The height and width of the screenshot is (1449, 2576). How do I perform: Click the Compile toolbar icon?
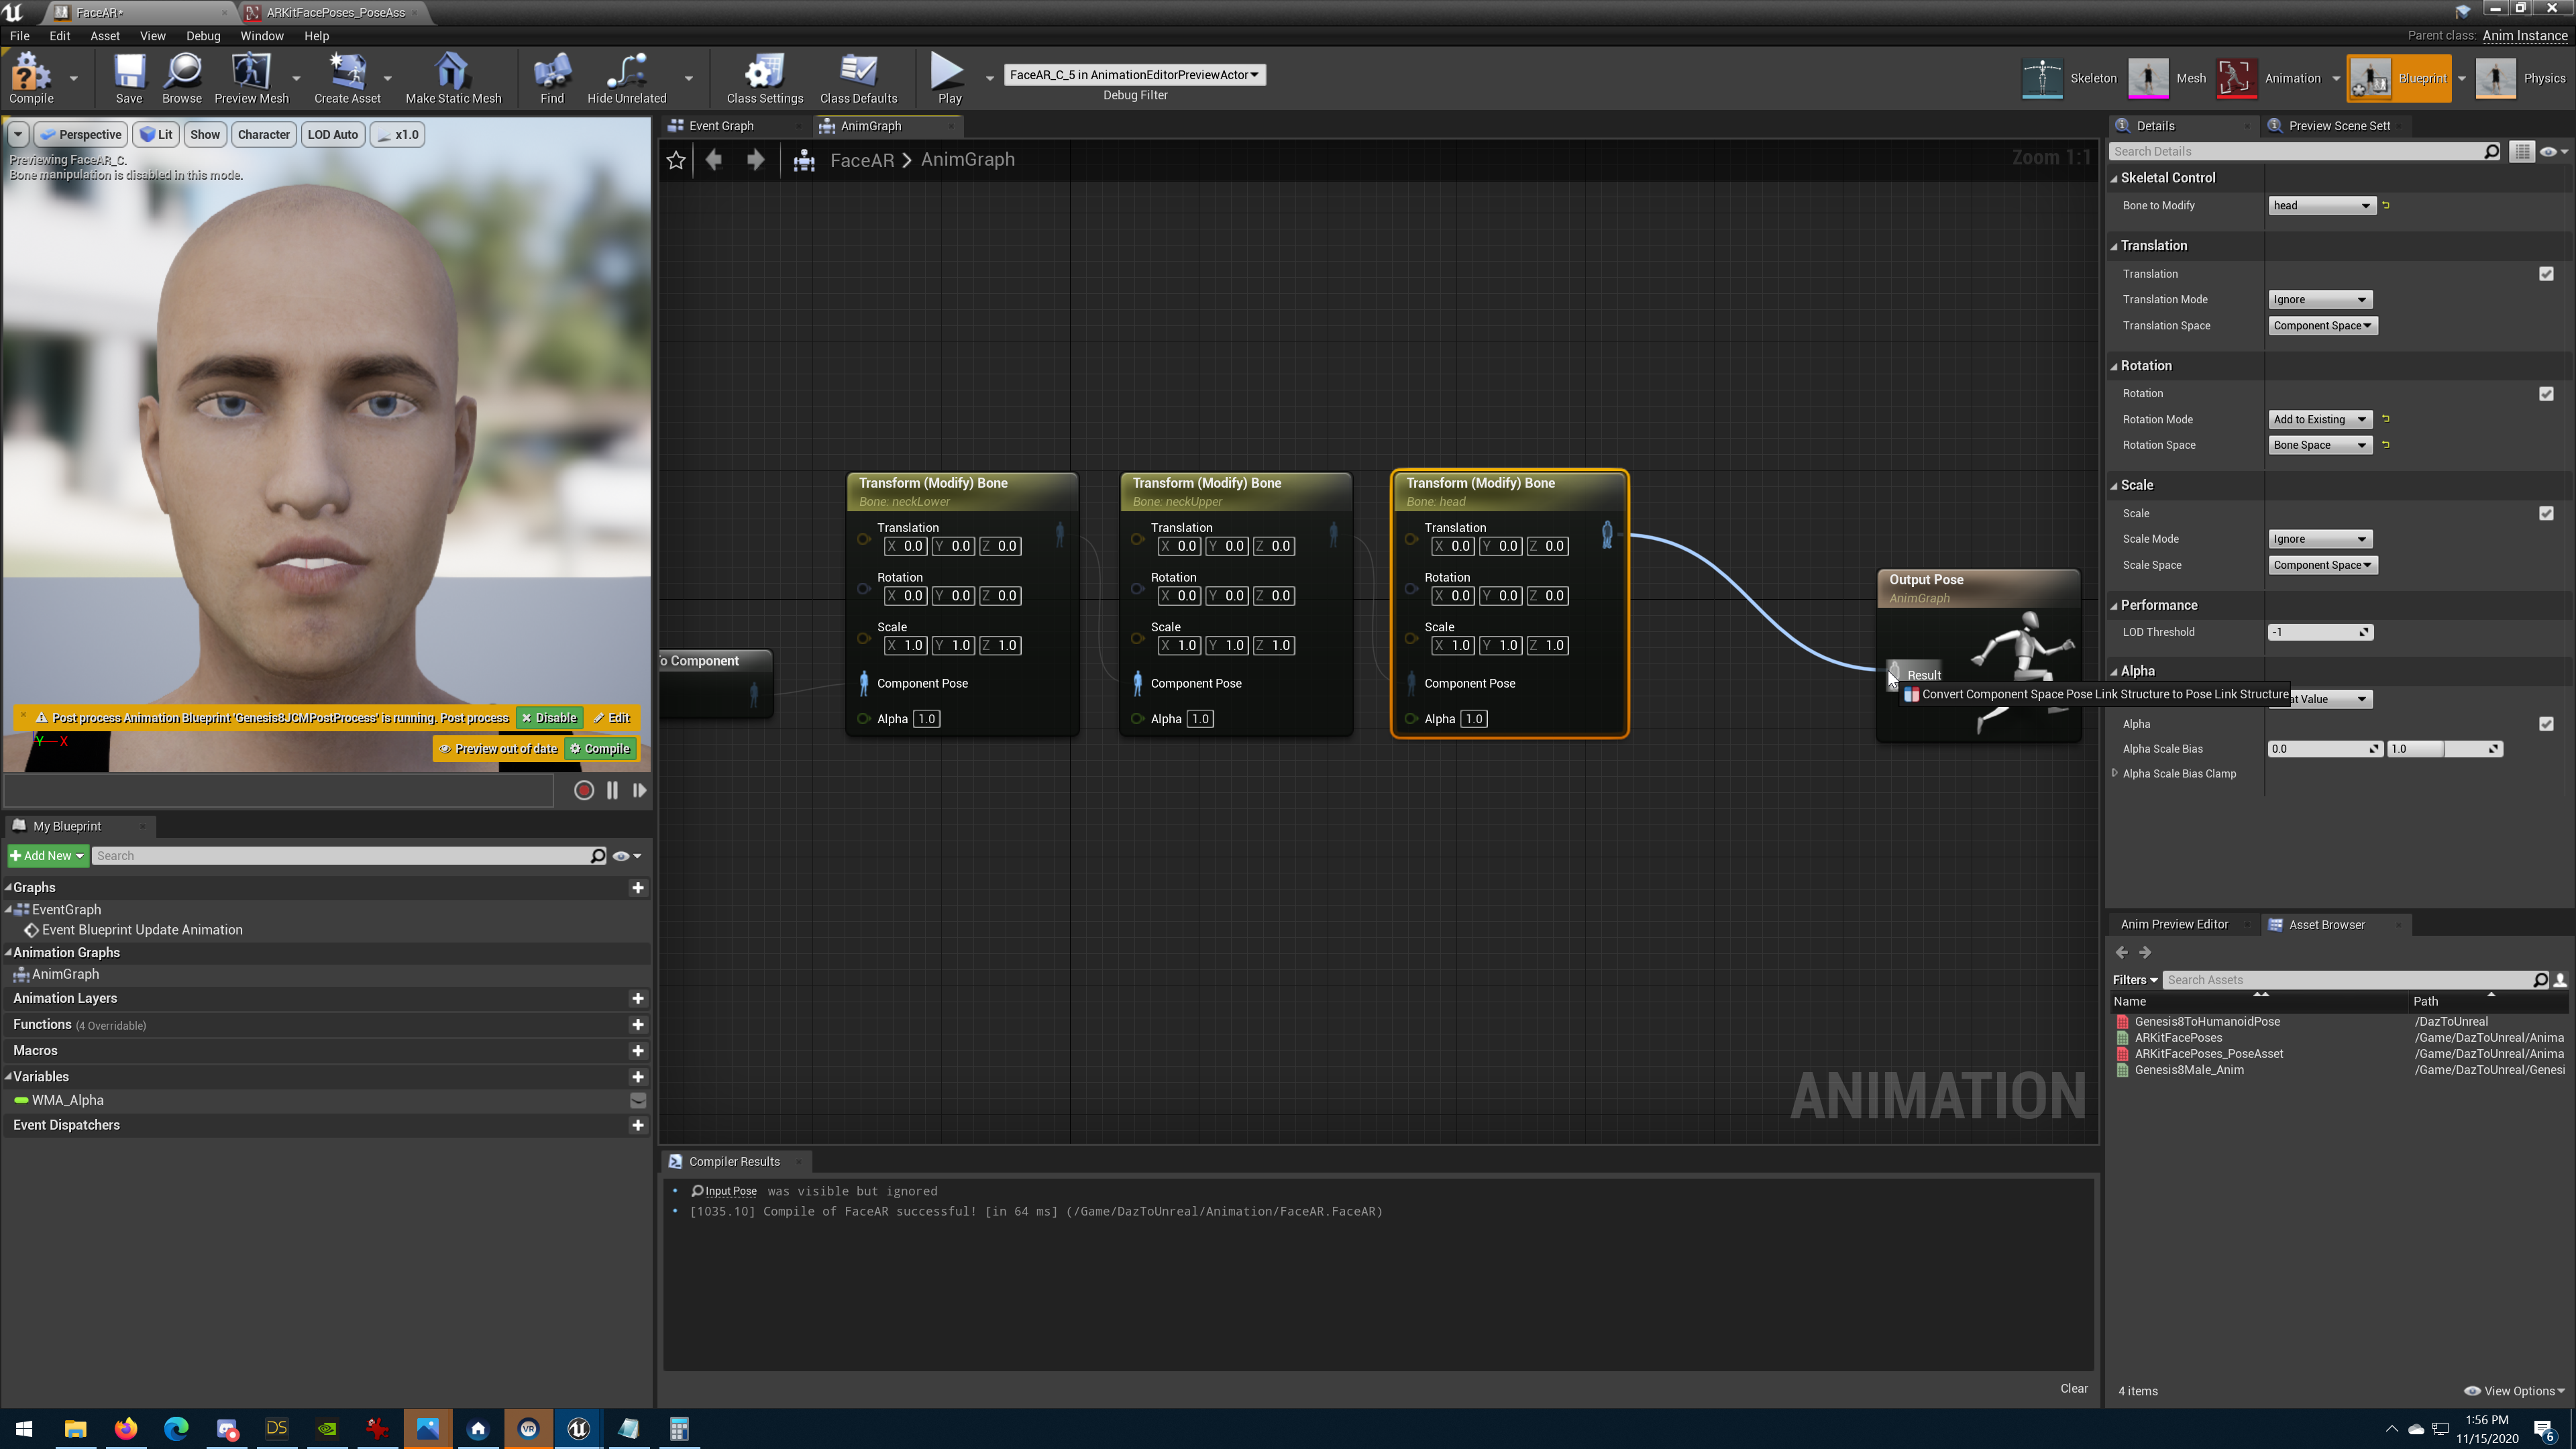tap(31, 78)
